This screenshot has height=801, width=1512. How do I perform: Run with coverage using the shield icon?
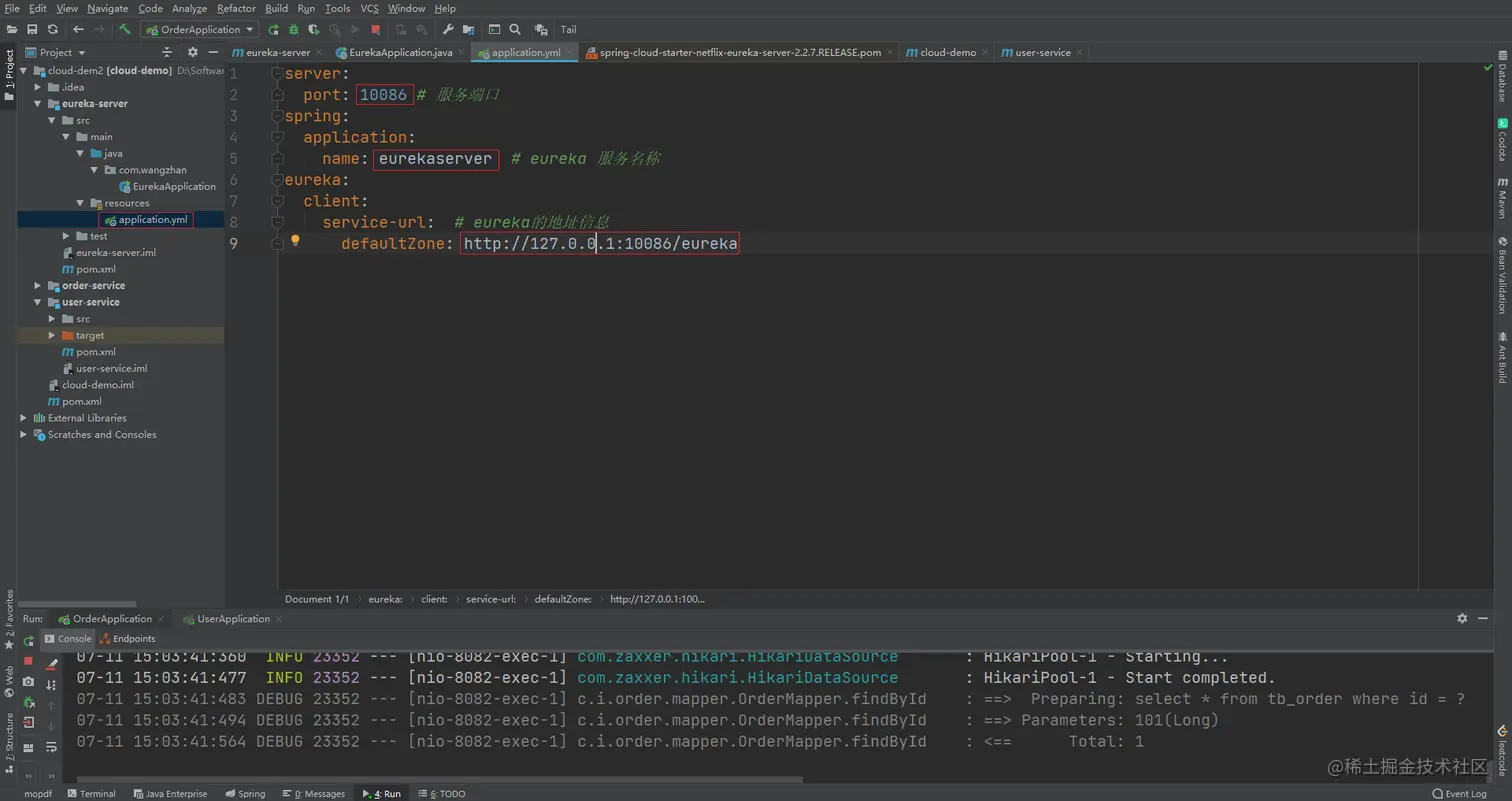314,30
